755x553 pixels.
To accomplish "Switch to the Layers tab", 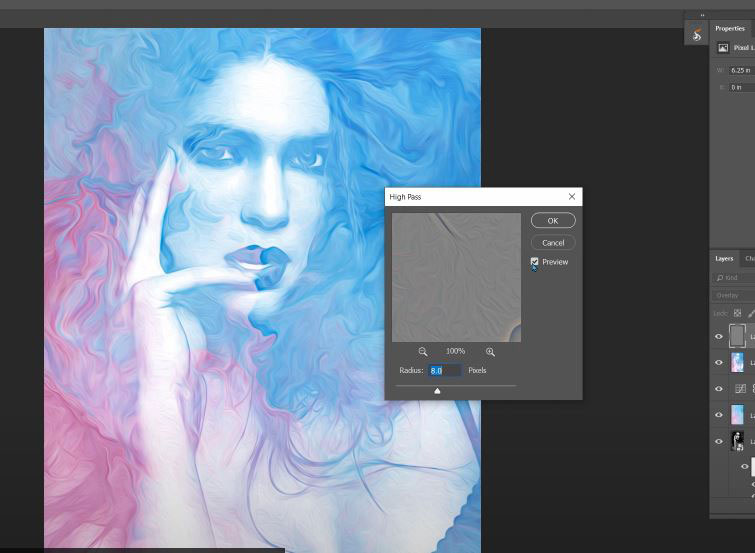I will click(x=725, y=258).
